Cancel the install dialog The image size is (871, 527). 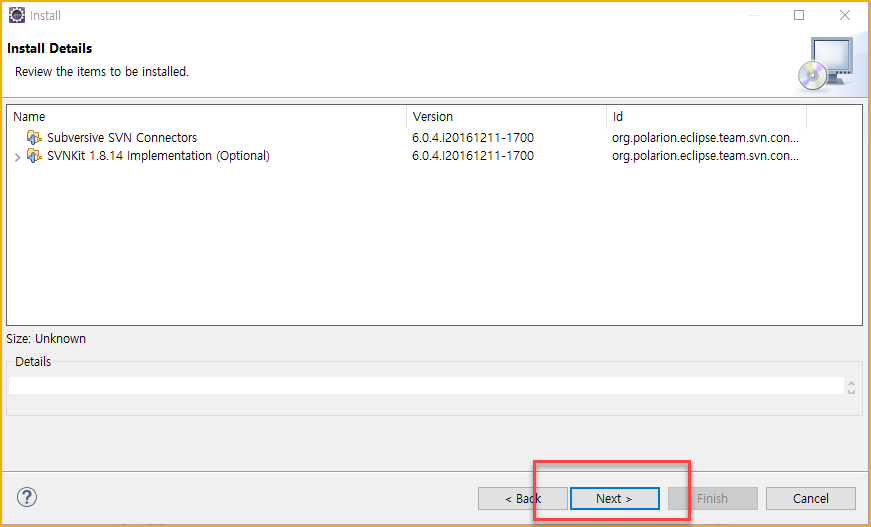(x=810, y=499)
